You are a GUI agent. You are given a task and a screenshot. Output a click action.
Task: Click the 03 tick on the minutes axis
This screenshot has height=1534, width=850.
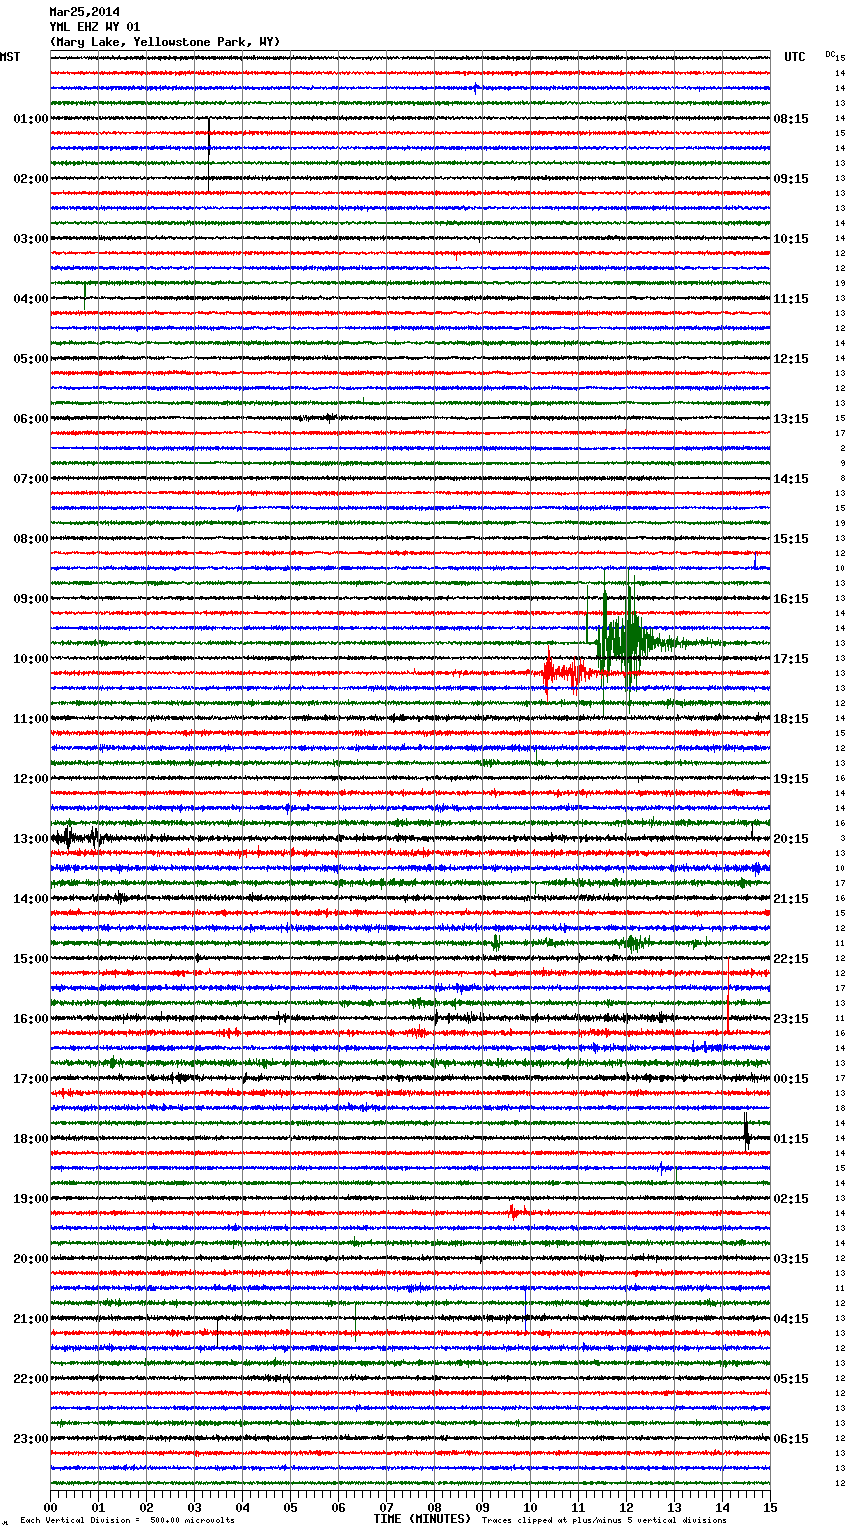pos(194,1507)
